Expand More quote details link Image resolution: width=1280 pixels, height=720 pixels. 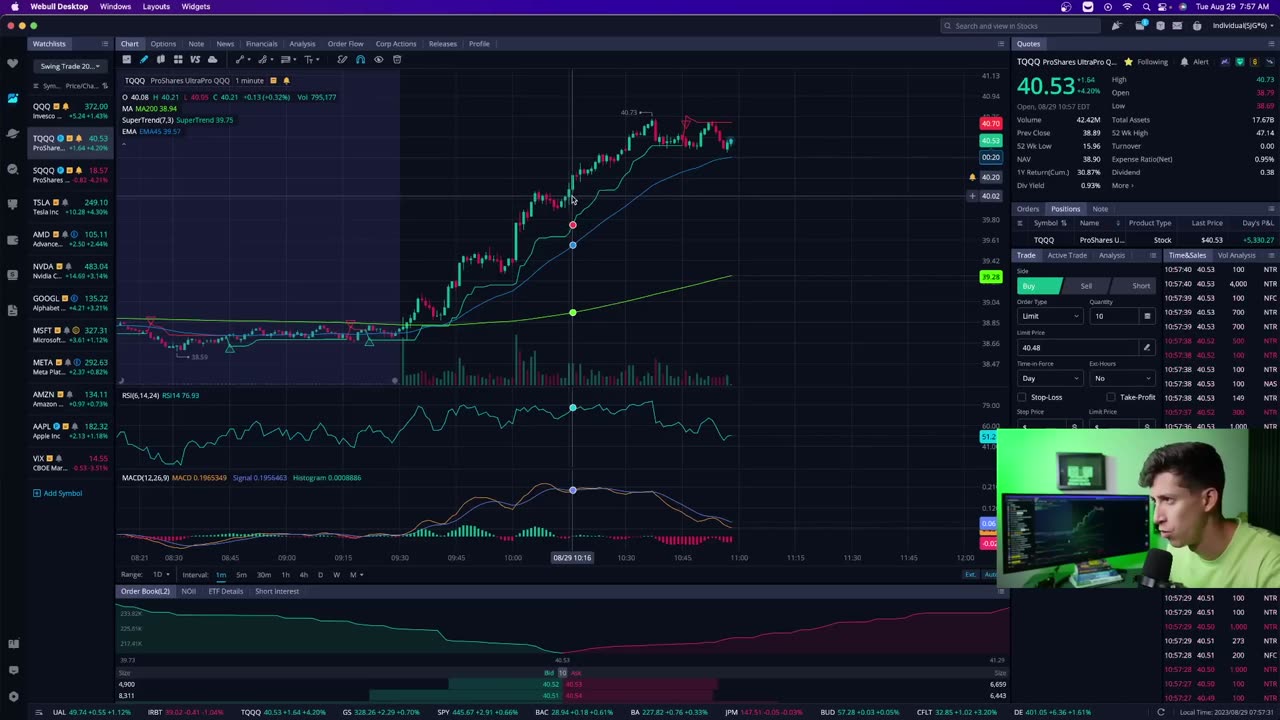coord(1122,185)
